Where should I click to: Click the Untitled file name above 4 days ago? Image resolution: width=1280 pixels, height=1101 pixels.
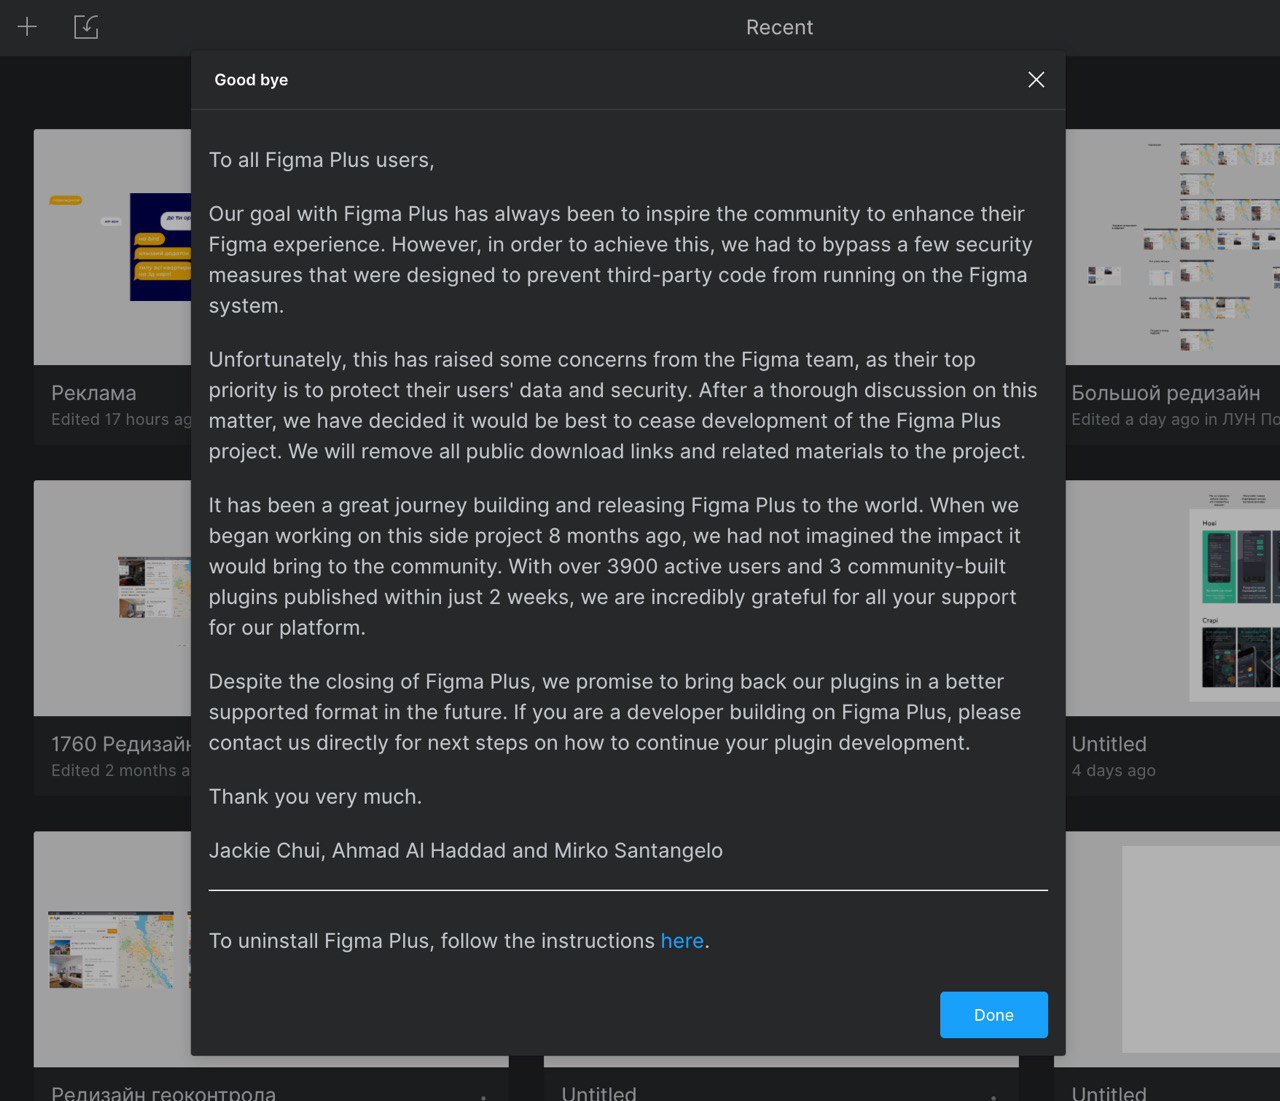pos(1108,744)
